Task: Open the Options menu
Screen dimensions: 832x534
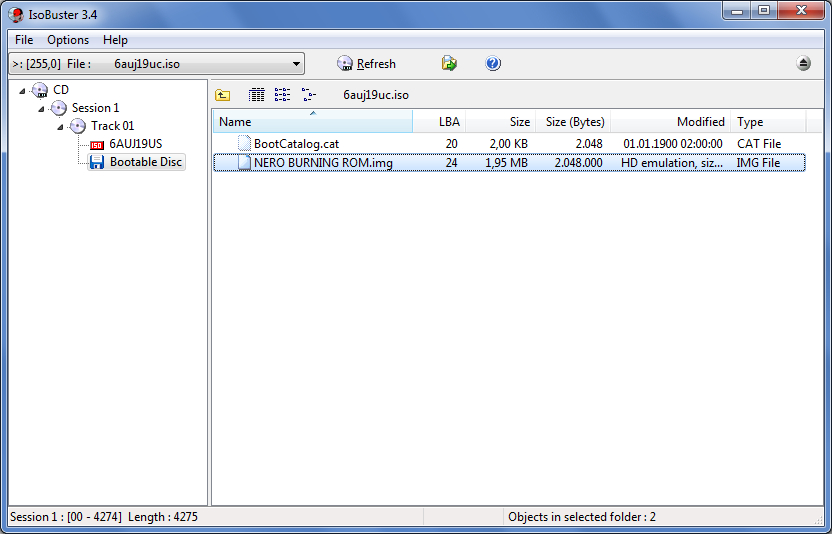Action: coord(68,40)
